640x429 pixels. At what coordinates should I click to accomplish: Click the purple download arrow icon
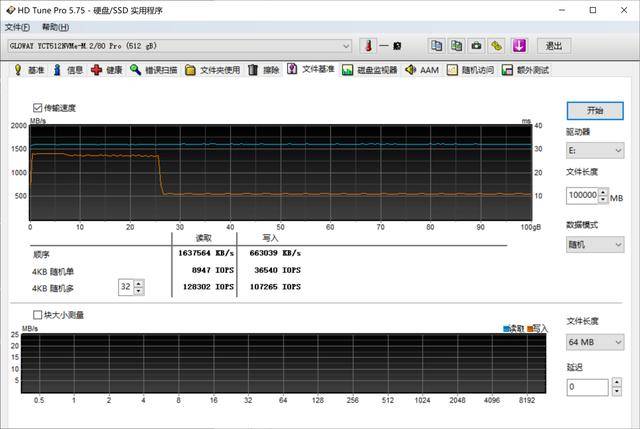click(519, 46)
